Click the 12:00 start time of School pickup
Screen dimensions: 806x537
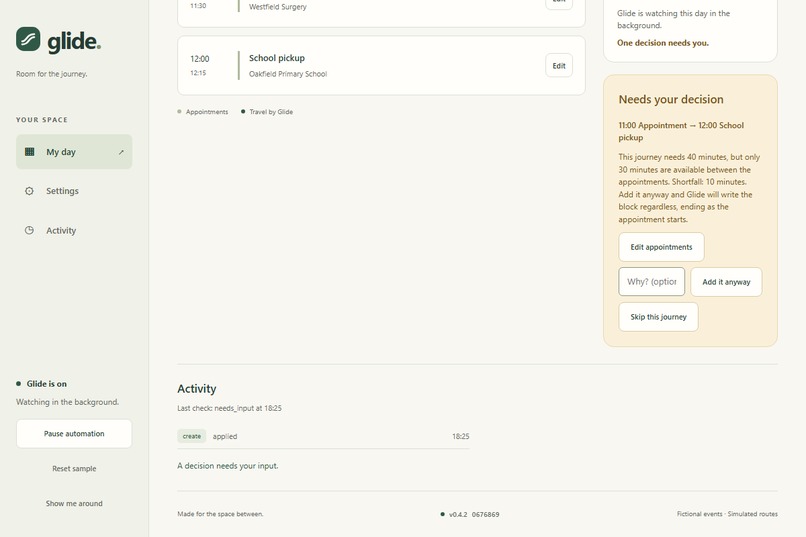pyautogui.click(x=199, y=59)
